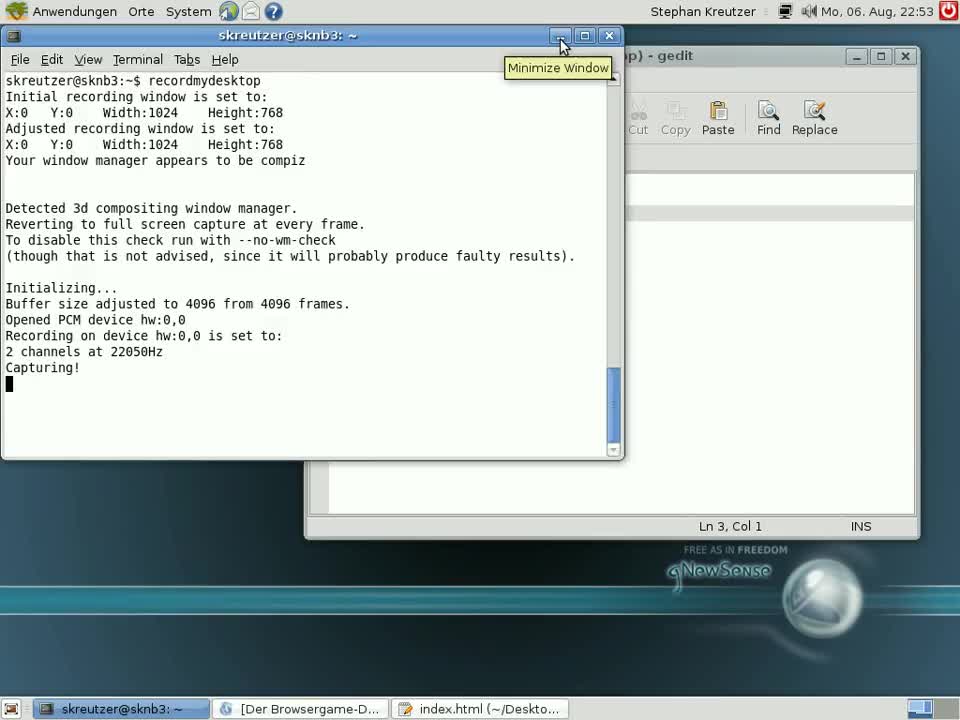Viewport: 960px width, 720px height.
Task: Switch to Der Browsergame-D... taskbar entry
Action: click(301, 709)
